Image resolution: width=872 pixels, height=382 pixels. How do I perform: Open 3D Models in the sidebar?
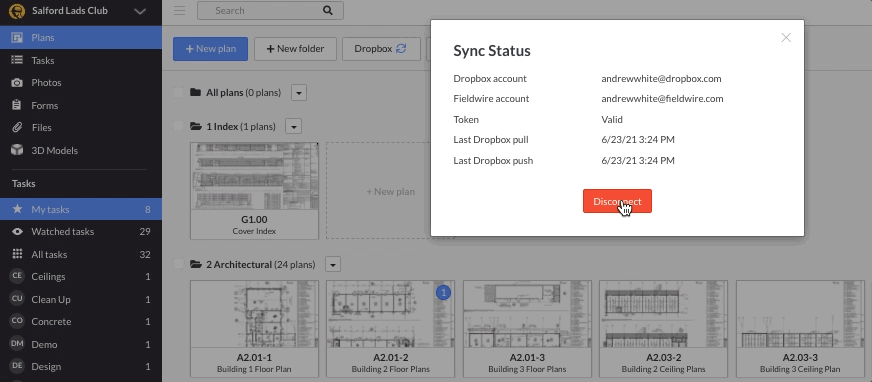(x=81, y=150)
